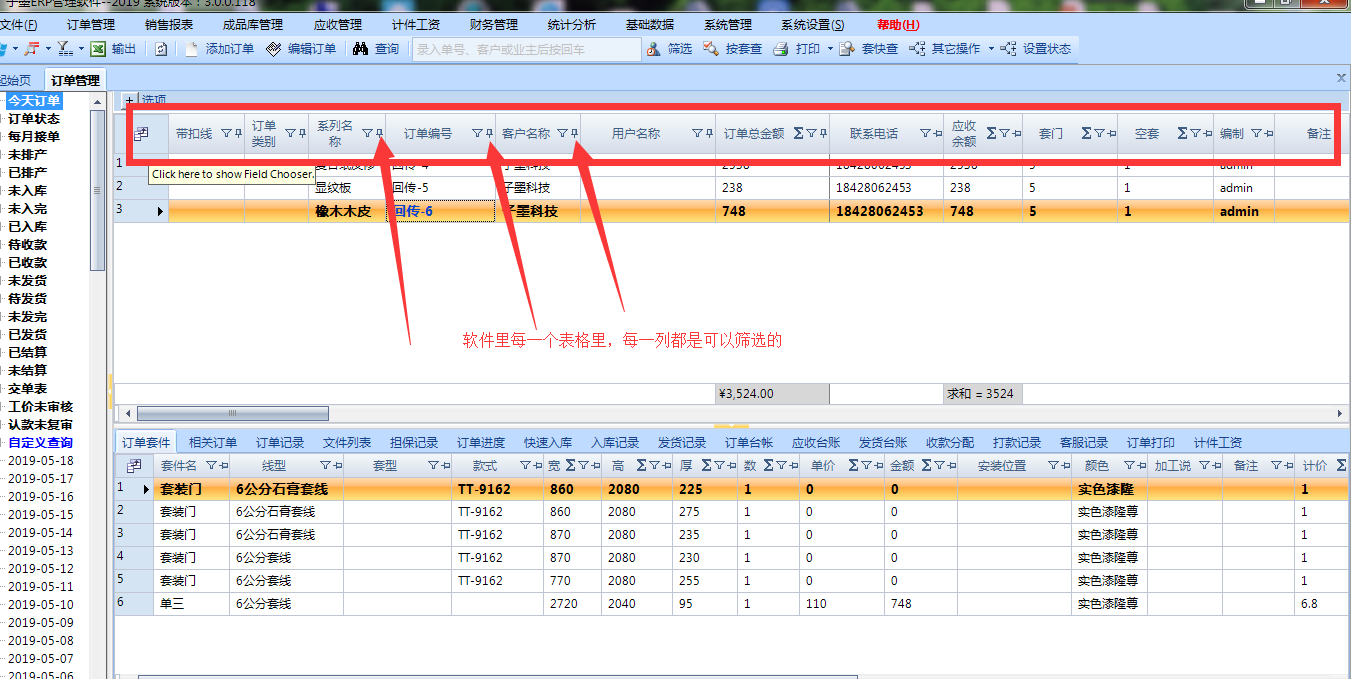Expand the 选项 options panel plus button
The width and height of the screenshot is (1351, 679).
(x=128, y=100)
